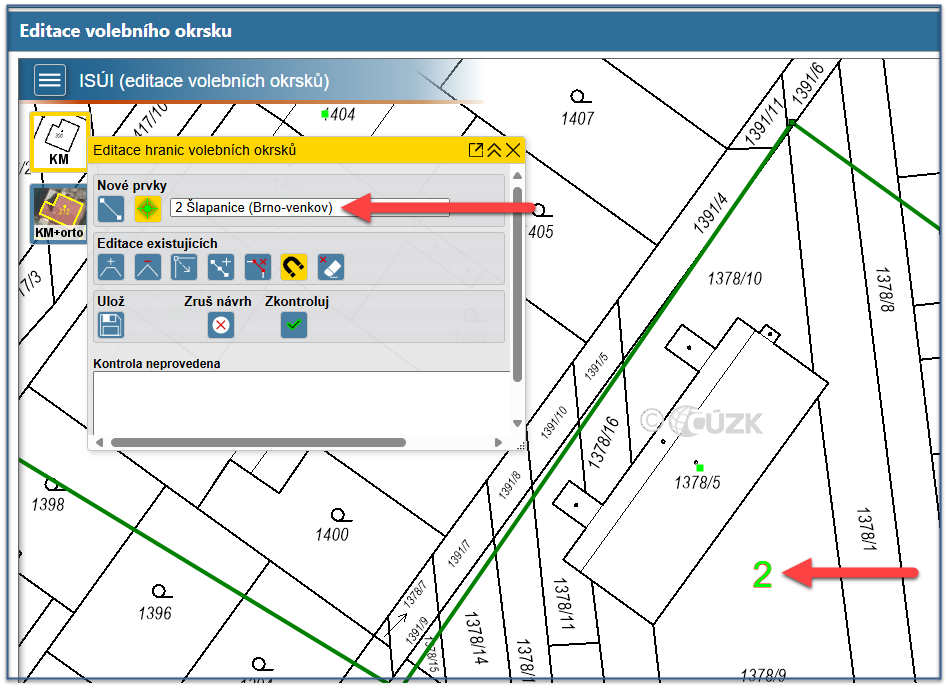Switch basemap to KM+orto
Screen dimensions: 948x688
[59, 213]
